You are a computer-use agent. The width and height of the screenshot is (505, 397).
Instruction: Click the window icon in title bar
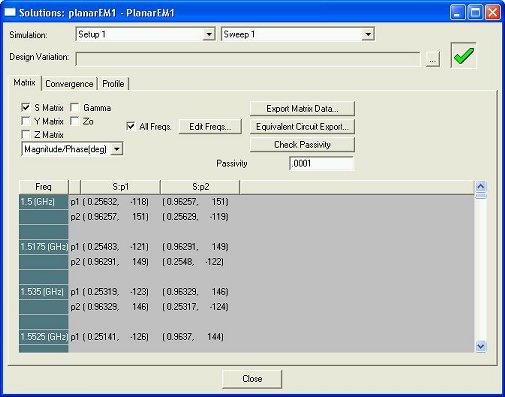10,12
